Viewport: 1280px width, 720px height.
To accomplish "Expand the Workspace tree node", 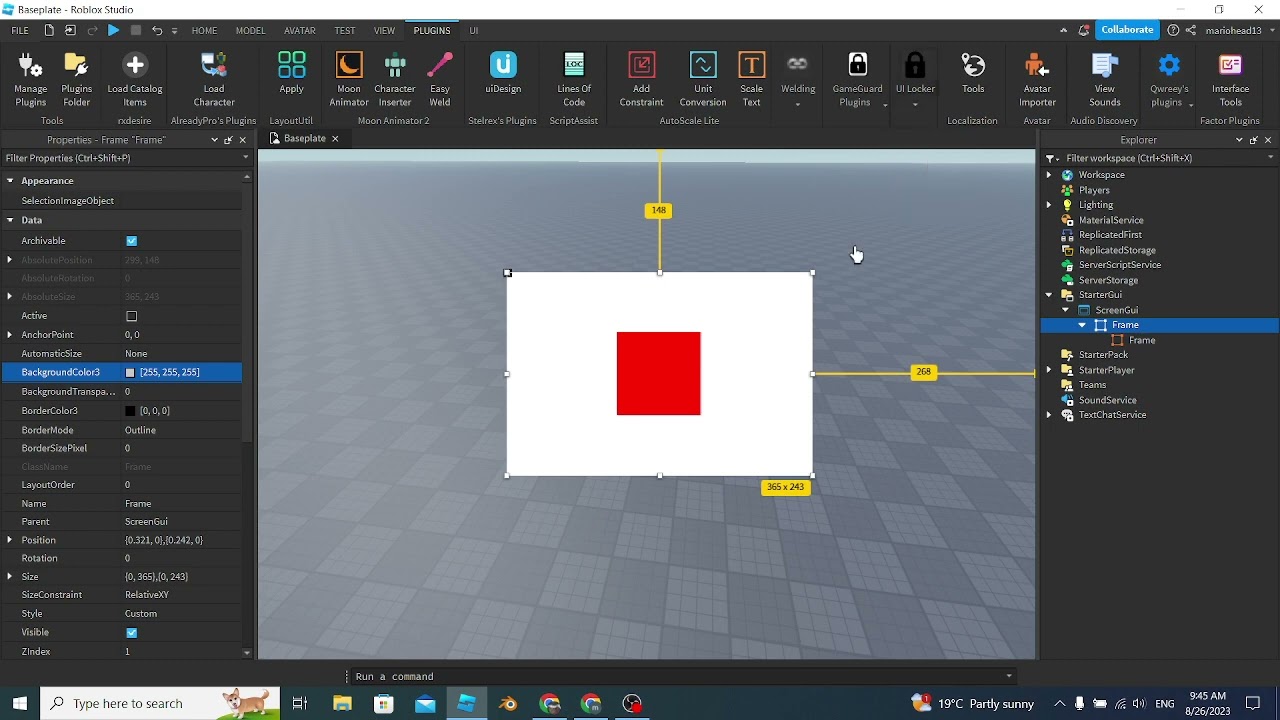I will [x=1049, y=175].
